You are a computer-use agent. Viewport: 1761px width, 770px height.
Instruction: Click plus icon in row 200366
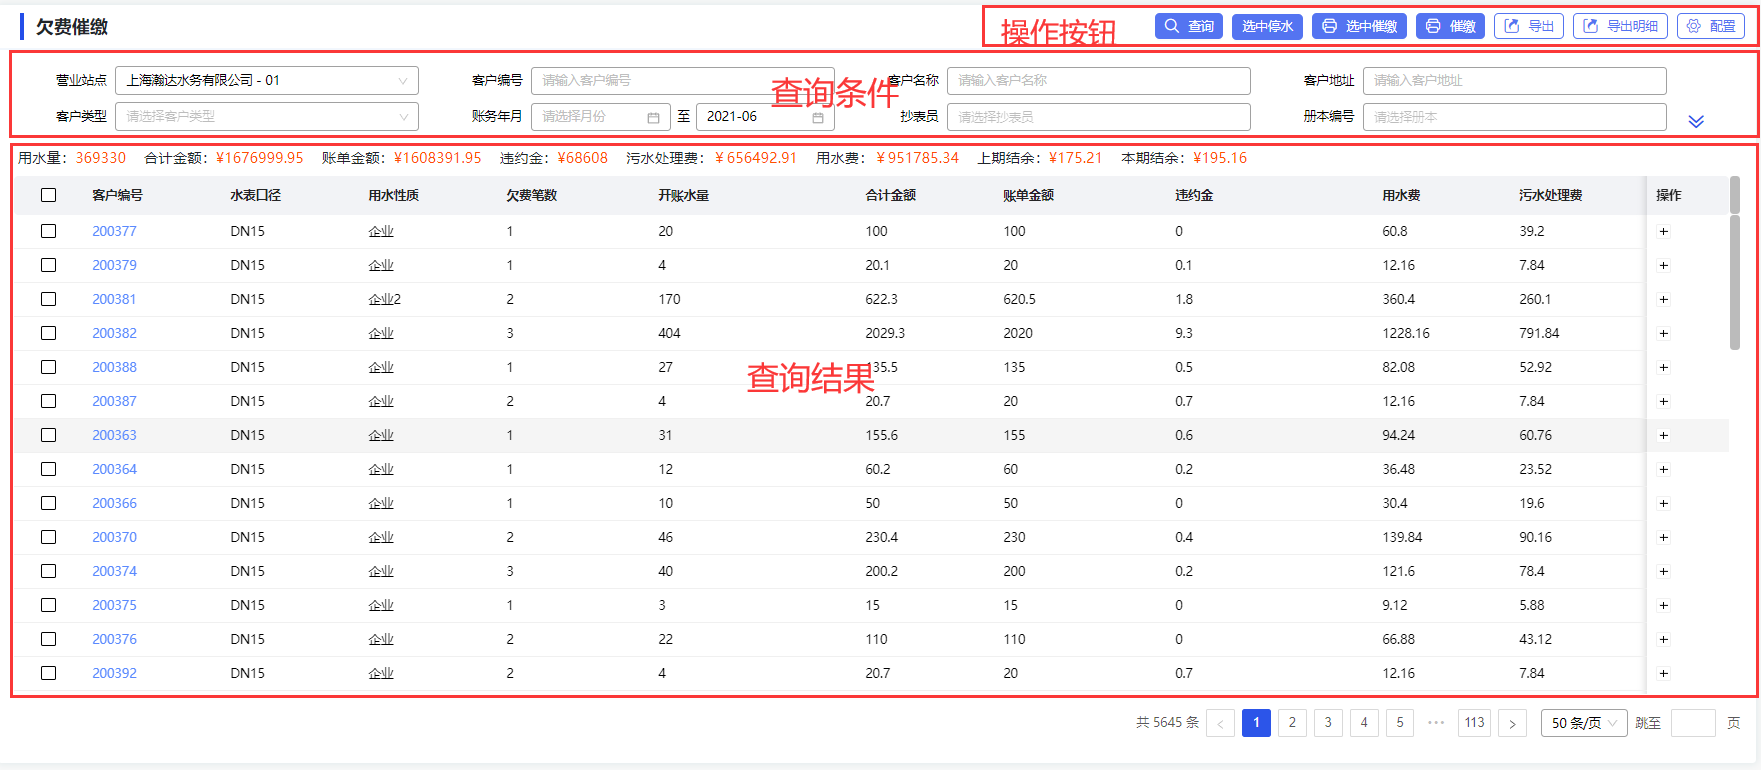pyautogui.click(x=1664, y=503)
